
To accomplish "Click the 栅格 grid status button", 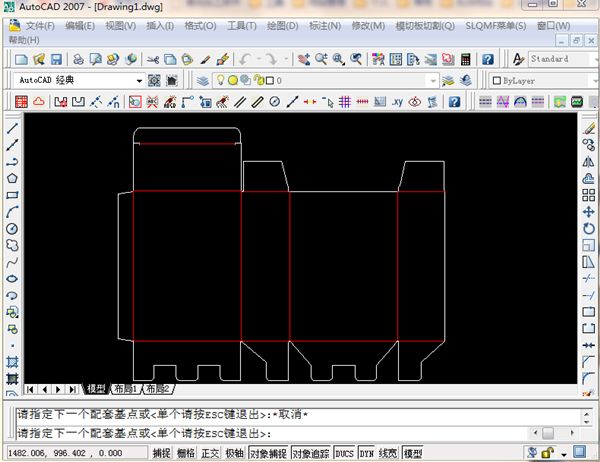I will [x=186, y=453].
